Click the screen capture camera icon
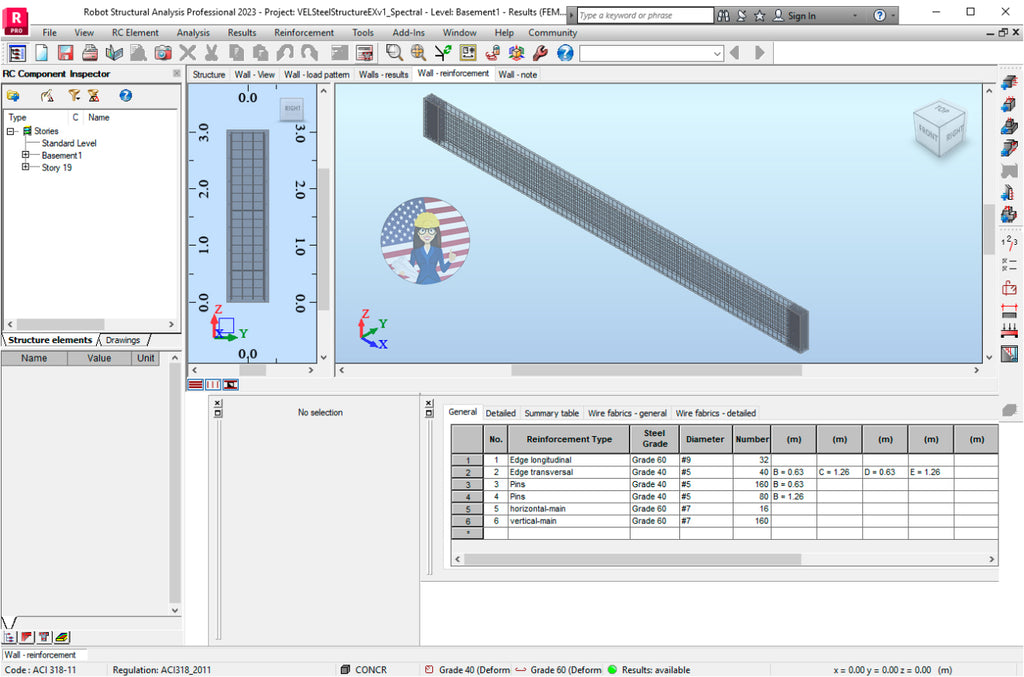1024x677 pixels. [x=163, y=52]
